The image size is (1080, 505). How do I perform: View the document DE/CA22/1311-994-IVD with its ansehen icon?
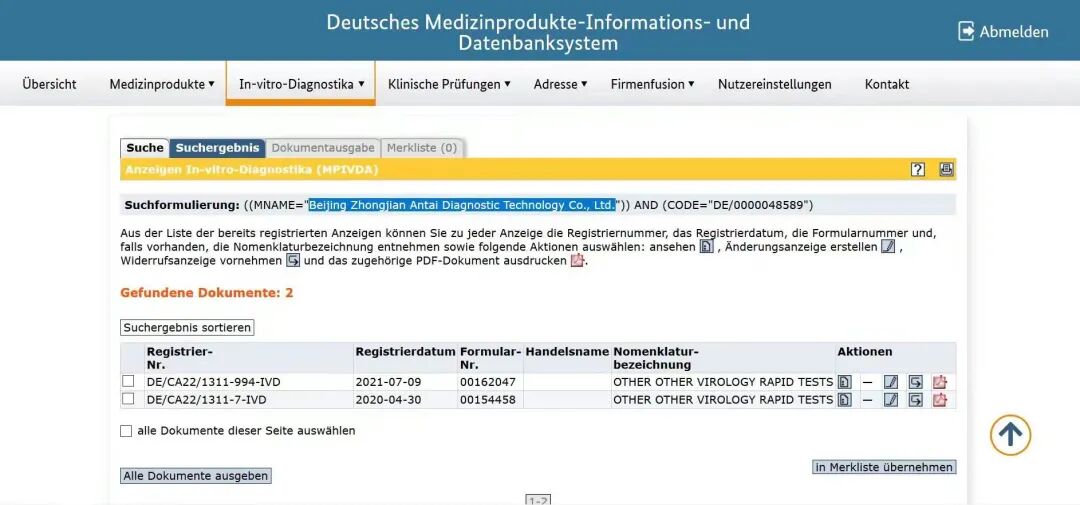tap(844, 382)
